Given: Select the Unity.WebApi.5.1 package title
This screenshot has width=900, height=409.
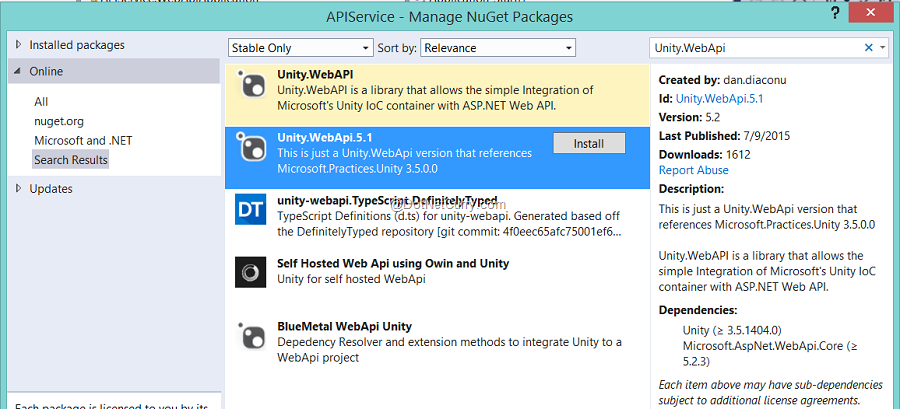Looking at the screenshot, I should coord(325,137).
